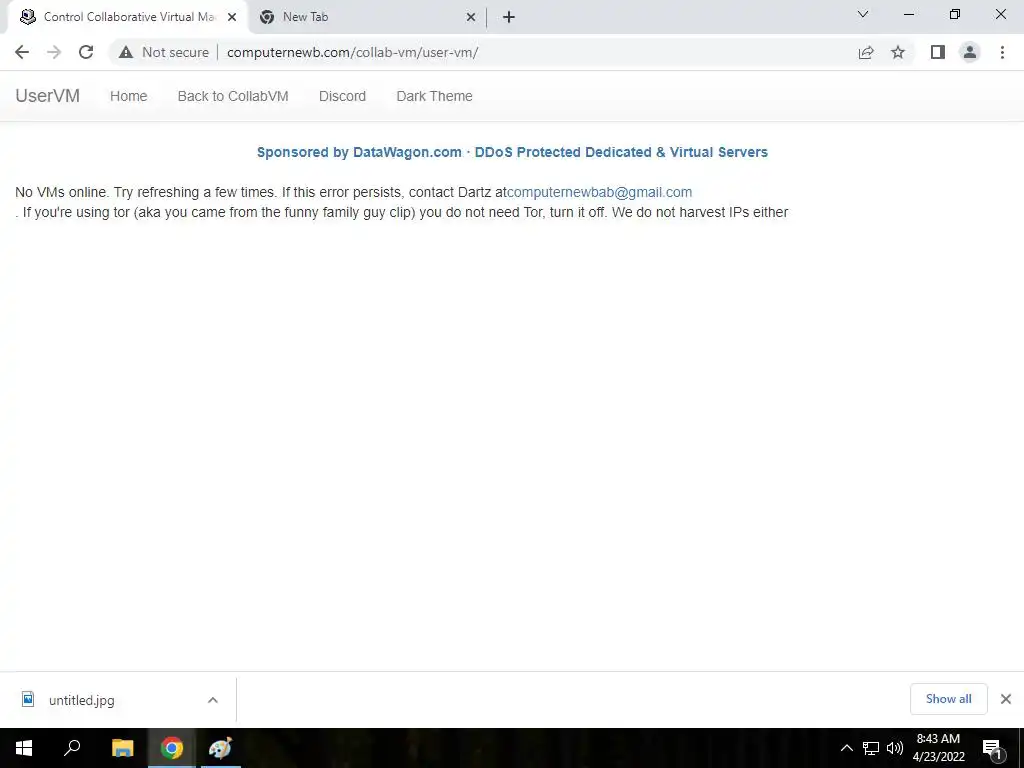1024x768 pixels.
Task: Go Back to CollabVM
Action: (x=232, y=96)
